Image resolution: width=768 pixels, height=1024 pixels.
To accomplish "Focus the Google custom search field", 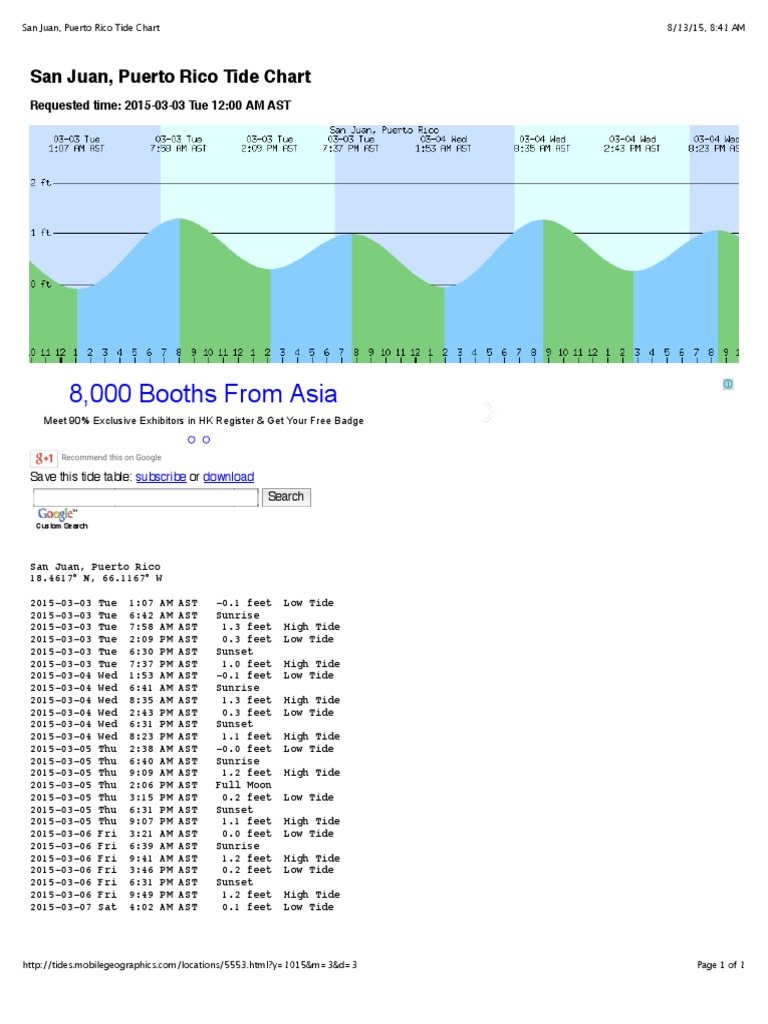I will (146, 498).
